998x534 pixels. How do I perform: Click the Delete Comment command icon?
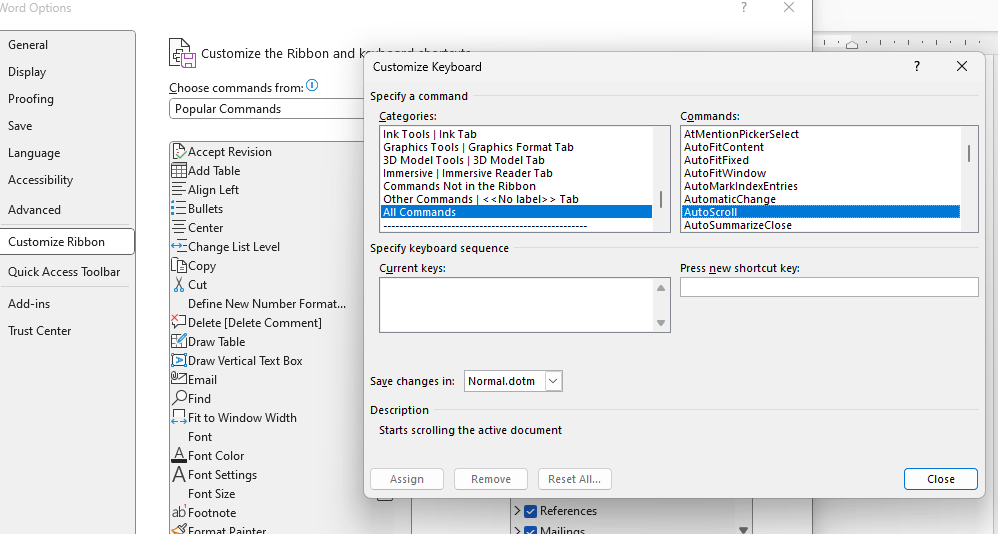pos(179,323)
